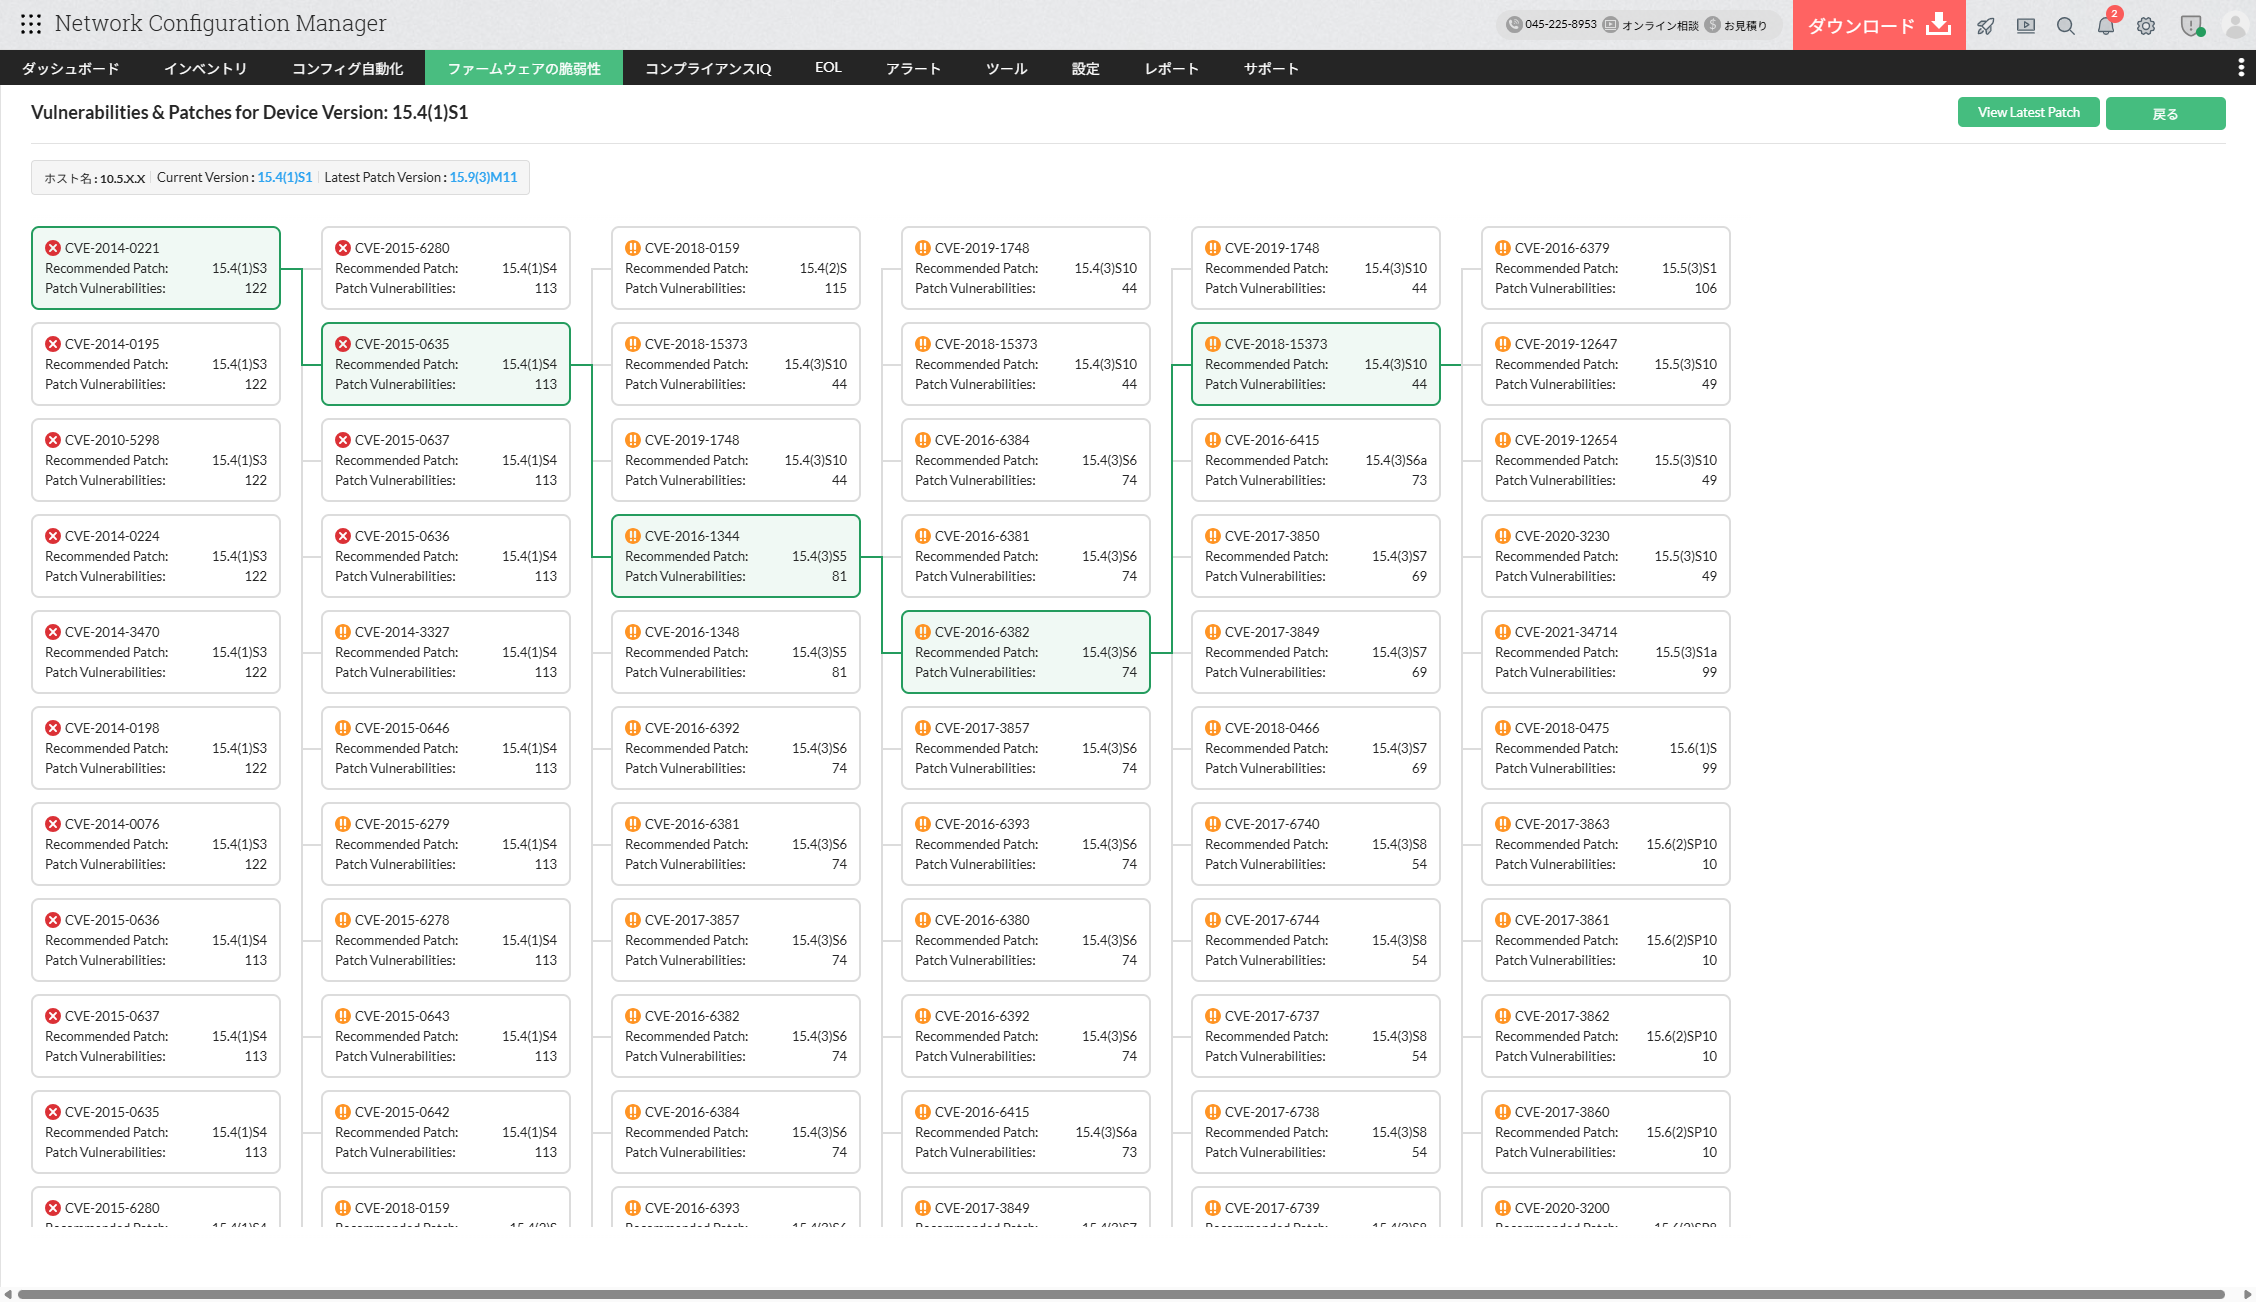Image resolution: width=2256 pixels, height=1302 pixels.
Task: Open the サポート tab
Action: coord(1271,68)
